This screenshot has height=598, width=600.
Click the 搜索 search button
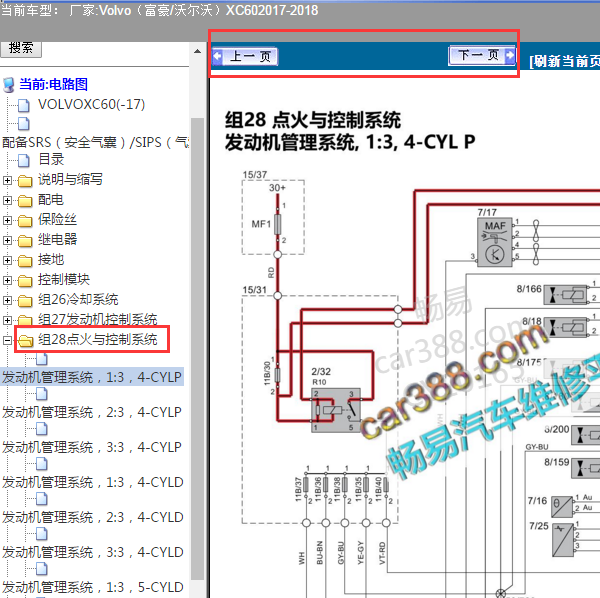click(x=21, y=48)
